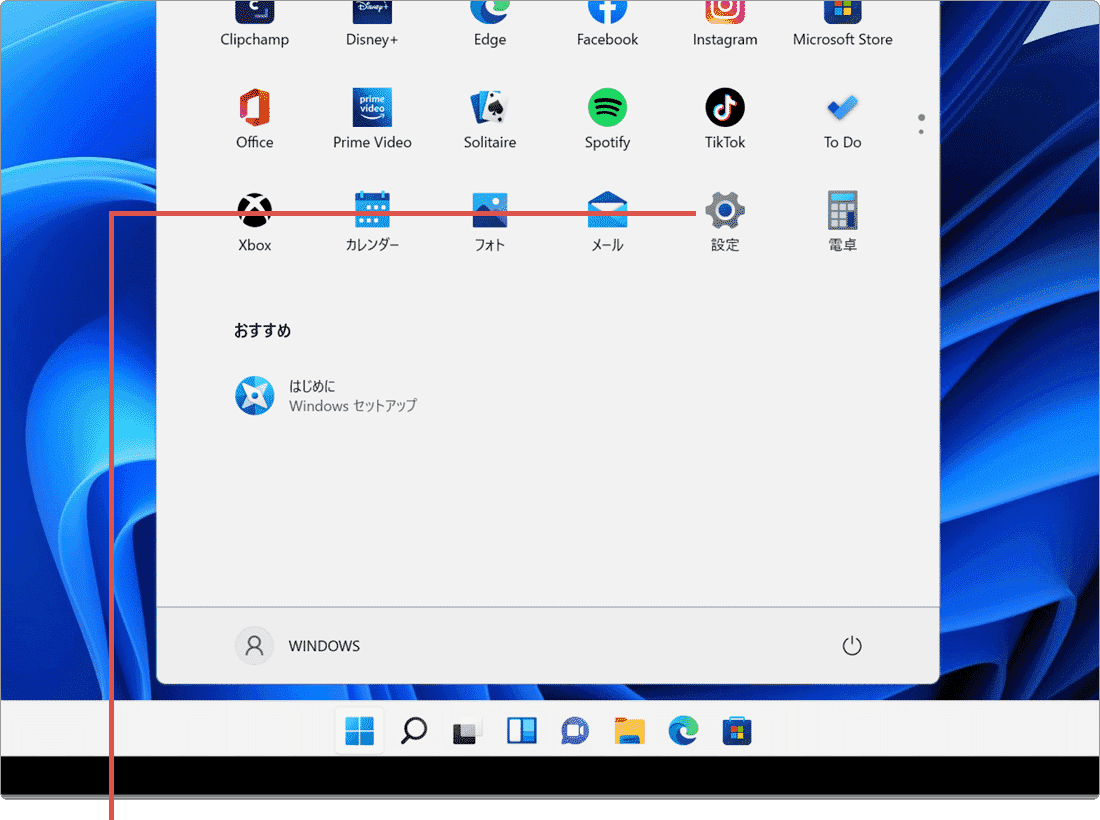Launch Spotify
Screen dimensions: 1100x820
coord(608,119)
